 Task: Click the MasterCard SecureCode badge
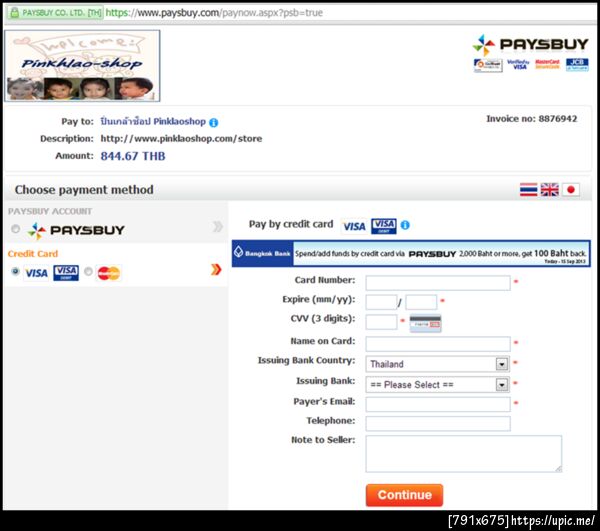[x=547, y=64]
